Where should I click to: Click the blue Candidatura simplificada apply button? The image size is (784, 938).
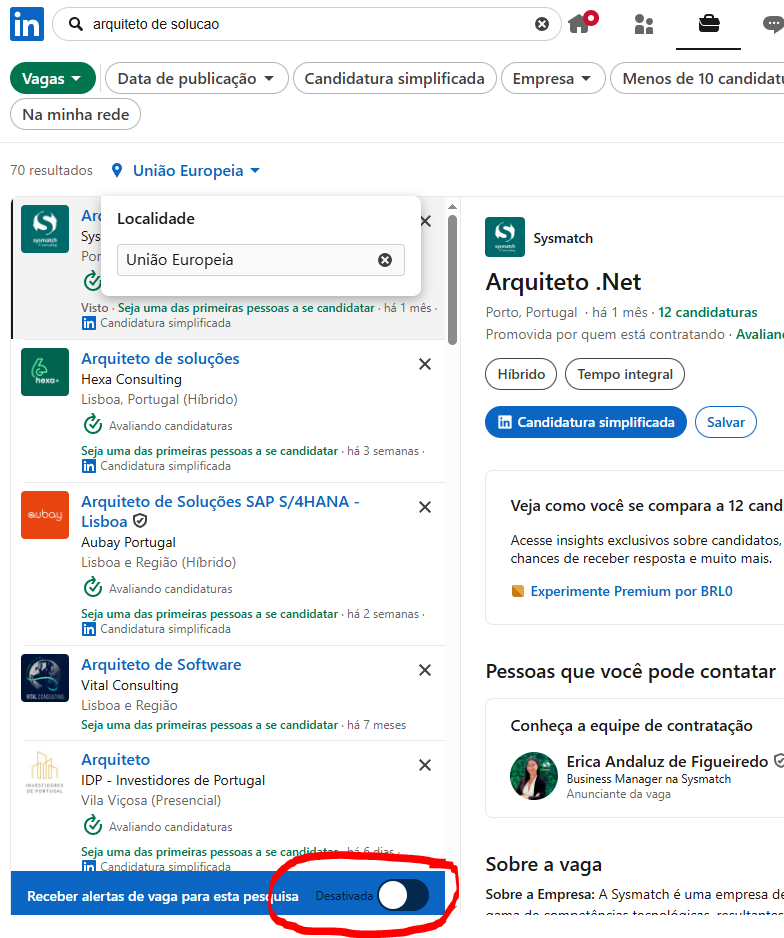pos(586,422)
